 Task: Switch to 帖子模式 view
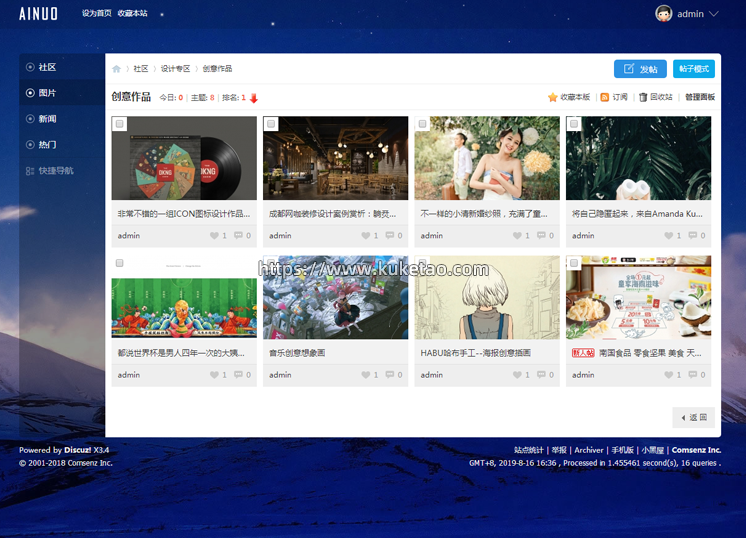694,69
